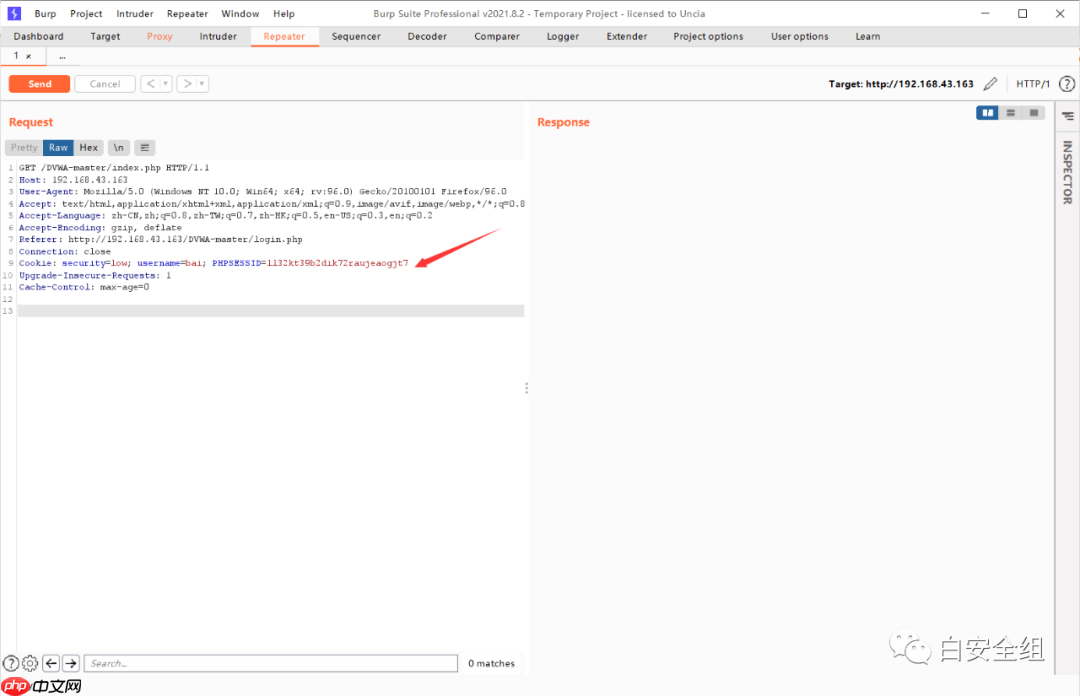Toggle HTTP/1 protocol selector
Viewport: 1080px width, 696px height.
[x=1032, y=84]
